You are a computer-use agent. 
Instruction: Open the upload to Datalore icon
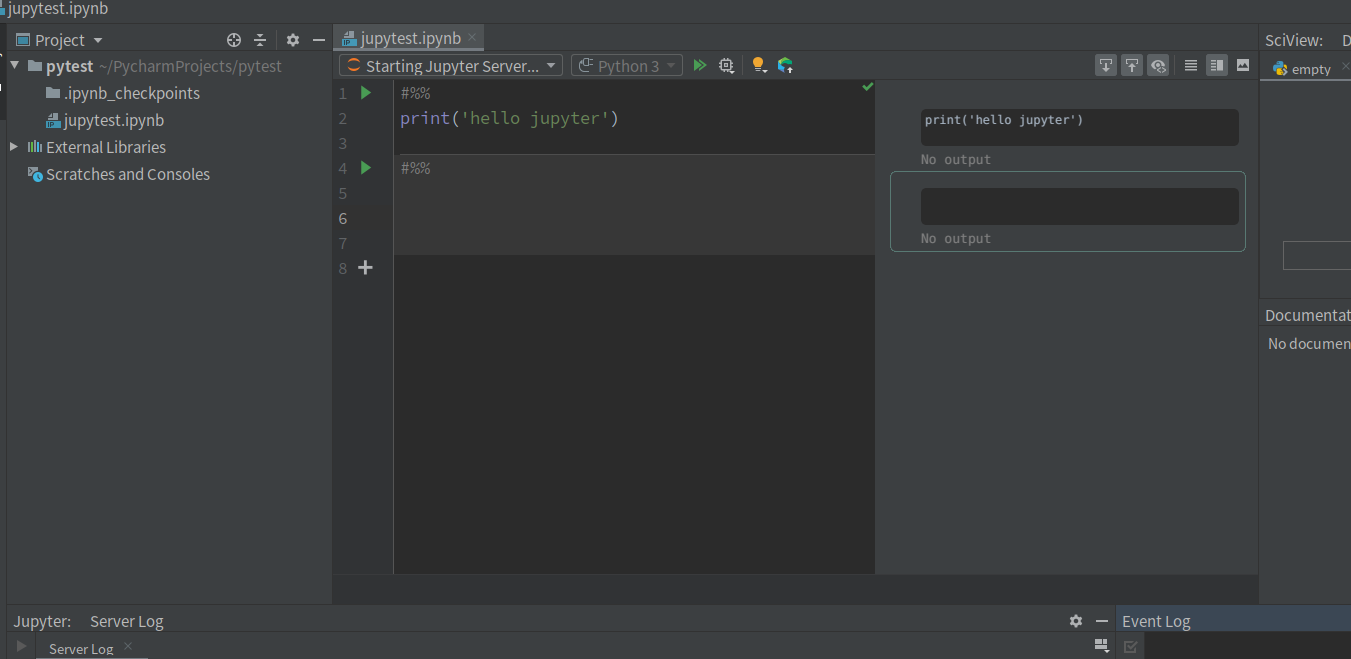(x=786, y=65)
